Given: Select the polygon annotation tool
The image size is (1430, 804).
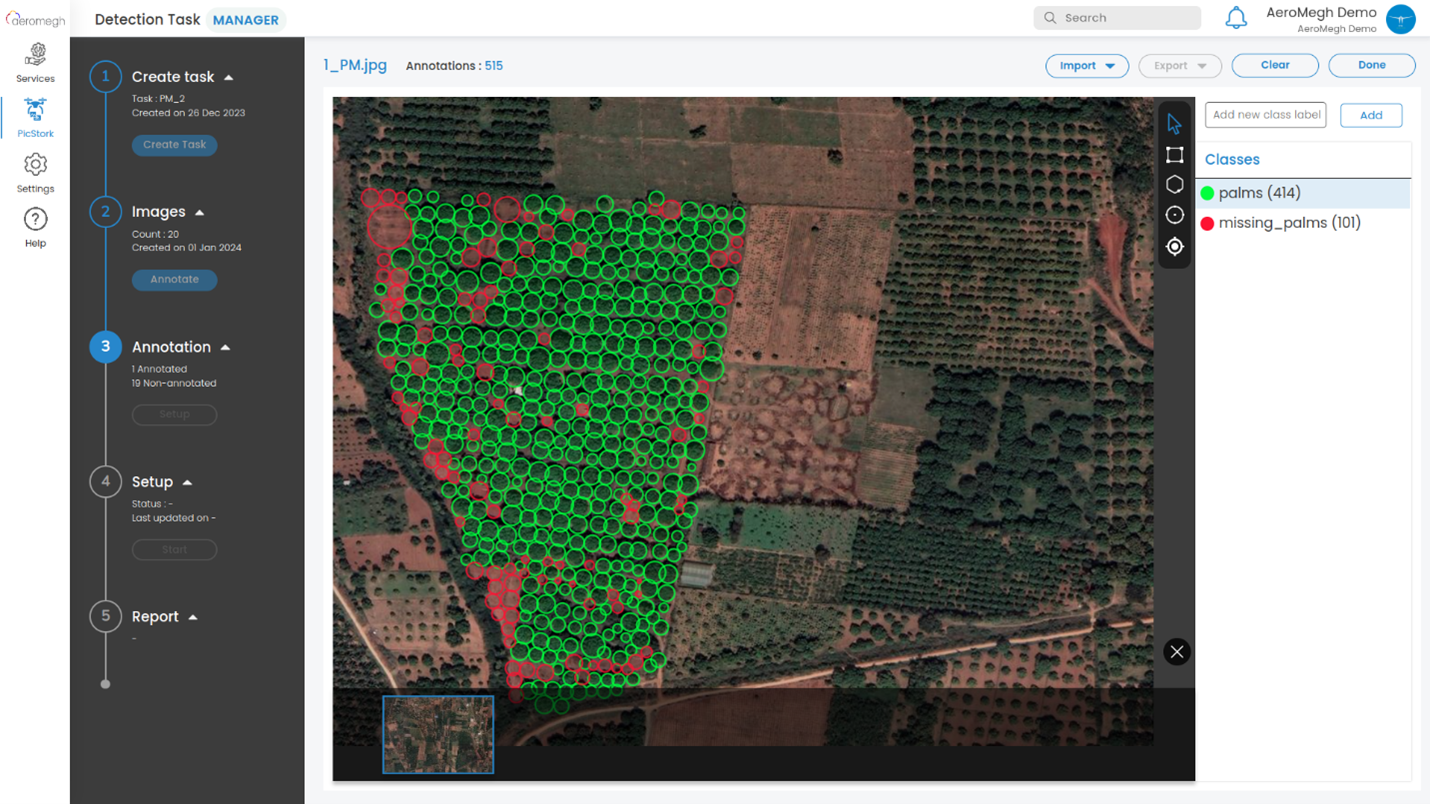Looking at the screenshot, I should pos(1174,185).
